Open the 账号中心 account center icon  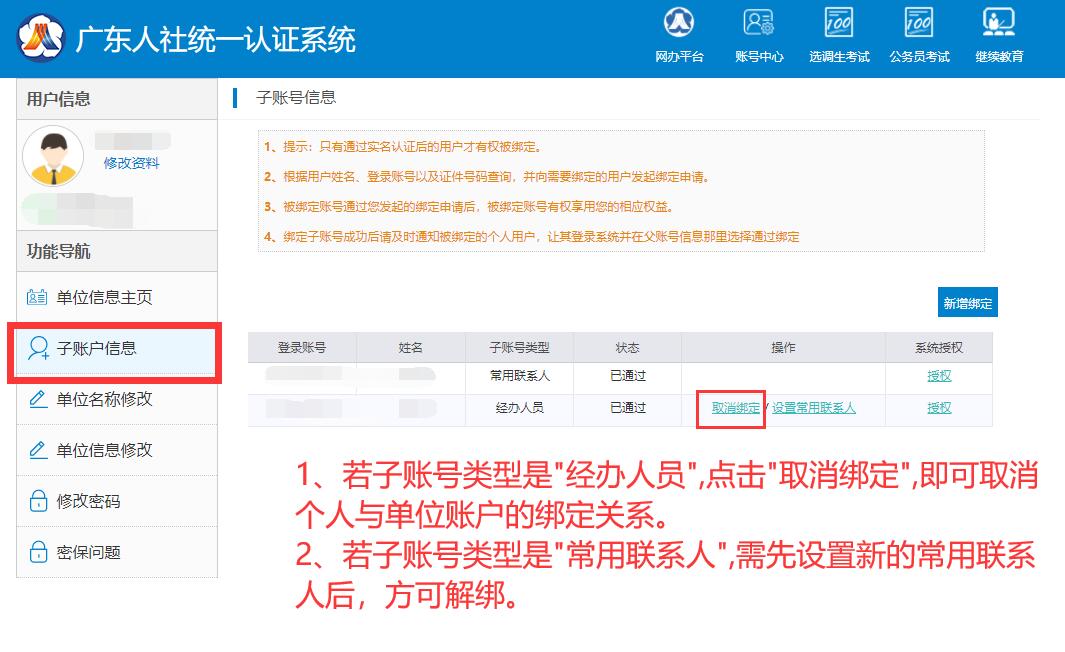click(x=759, y=24)
